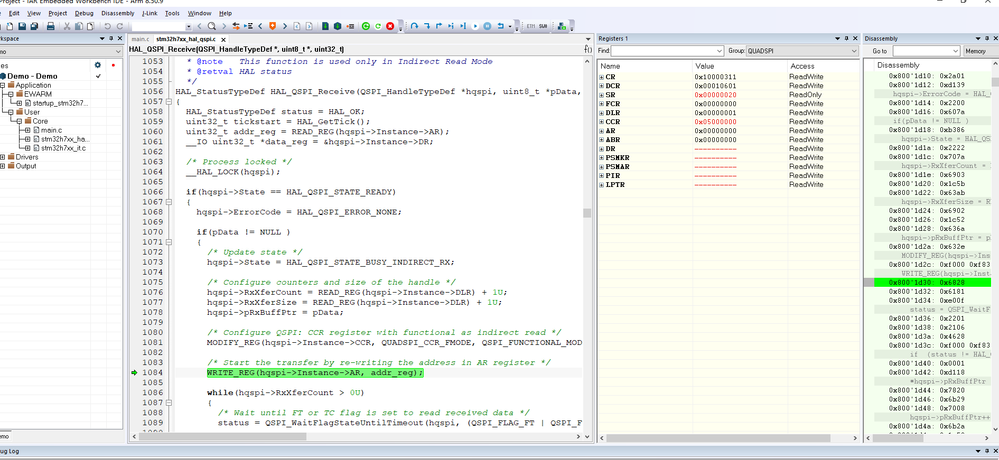This screenshot has height=460, width=999.
Task: Click the Go to field in Disassembly
Action: (x=926, y=51)
